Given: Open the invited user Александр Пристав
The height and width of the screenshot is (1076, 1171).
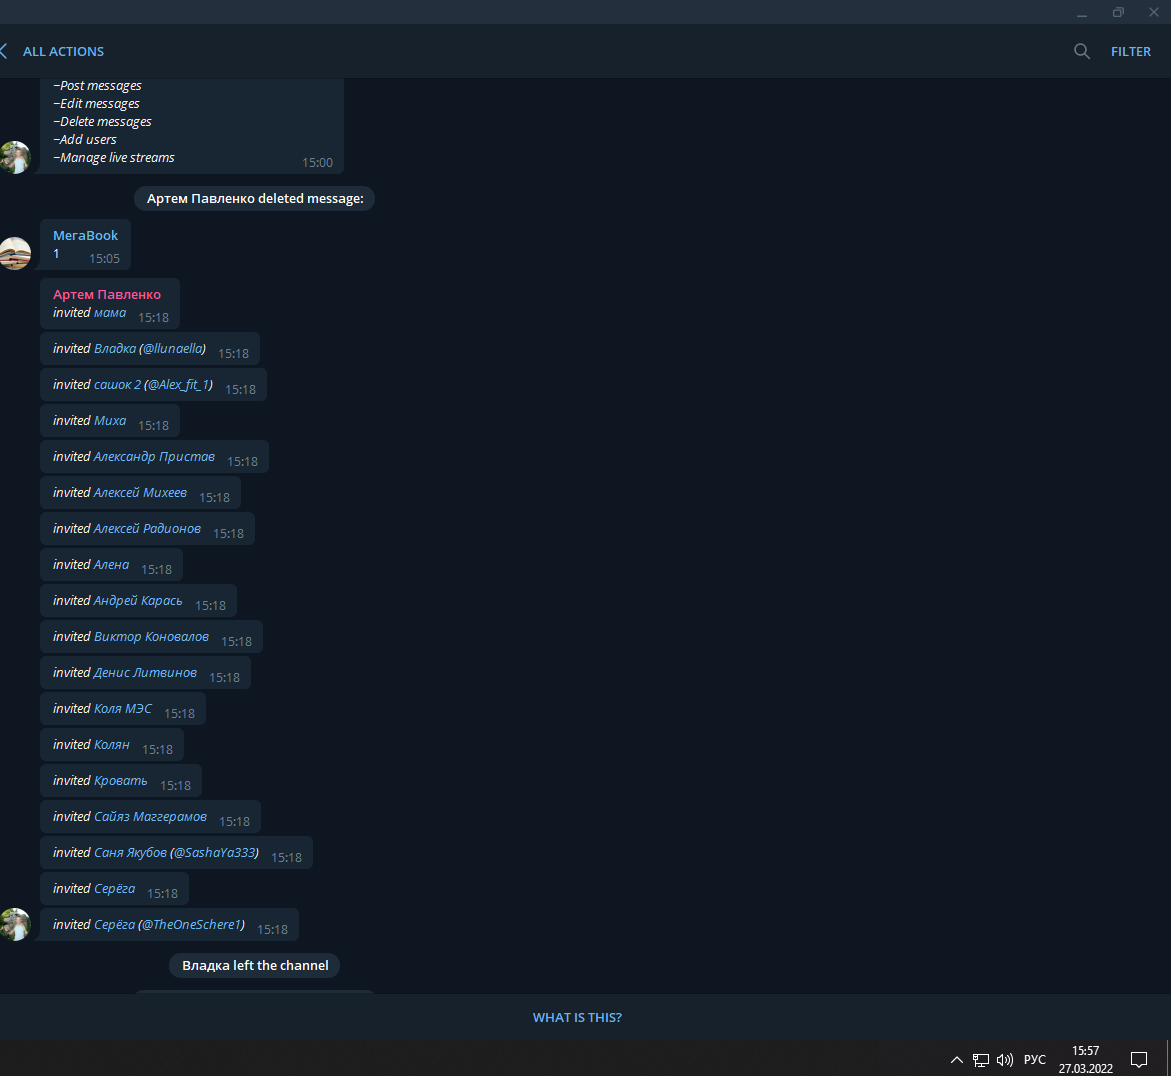Looking at the screenshot, I should [154, 456].
